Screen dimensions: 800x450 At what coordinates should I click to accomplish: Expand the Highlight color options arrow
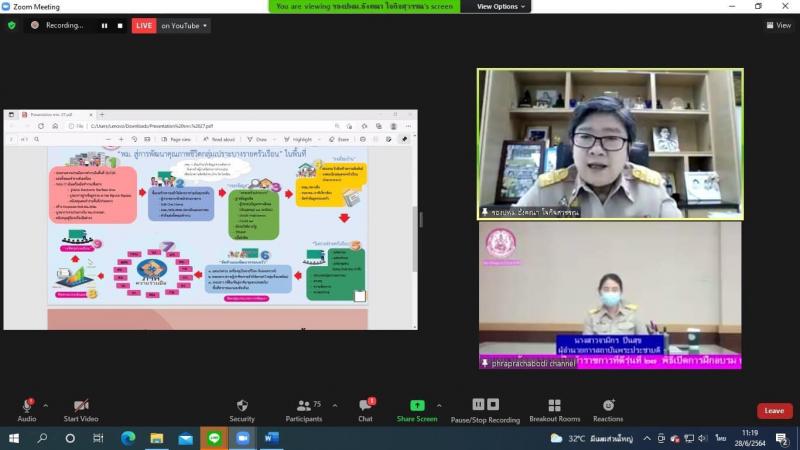[x=319, y=139]
